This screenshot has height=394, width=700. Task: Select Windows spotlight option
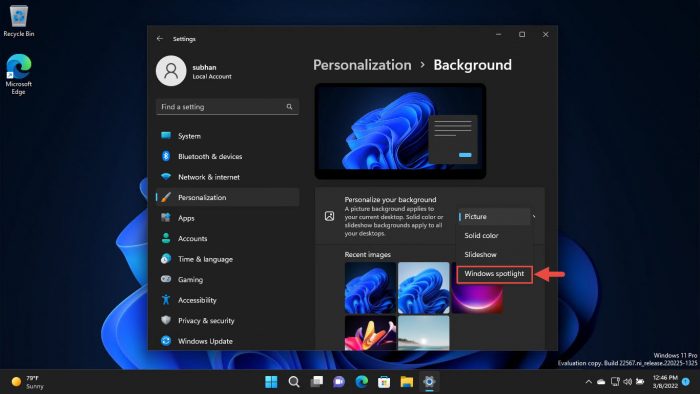pos(494,274)
